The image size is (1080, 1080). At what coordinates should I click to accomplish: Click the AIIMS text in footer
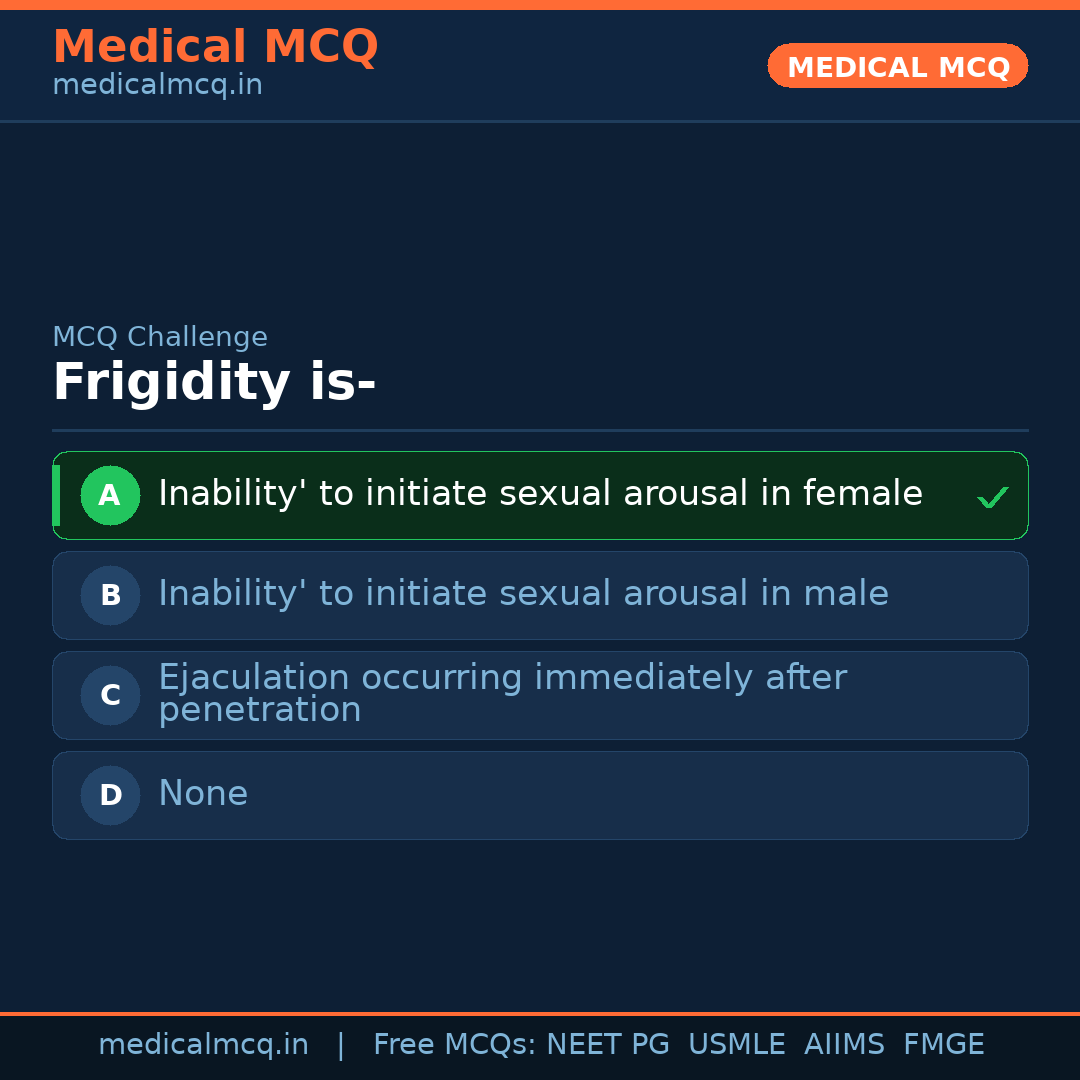coord(844,1045)
